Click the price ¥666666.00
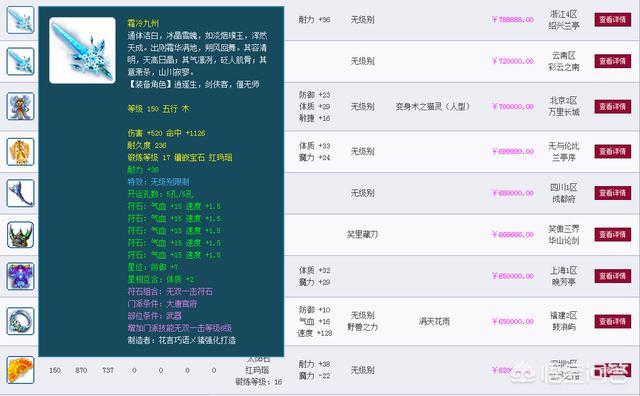Viewport: 640px width, 396px height. coord(513,235)
